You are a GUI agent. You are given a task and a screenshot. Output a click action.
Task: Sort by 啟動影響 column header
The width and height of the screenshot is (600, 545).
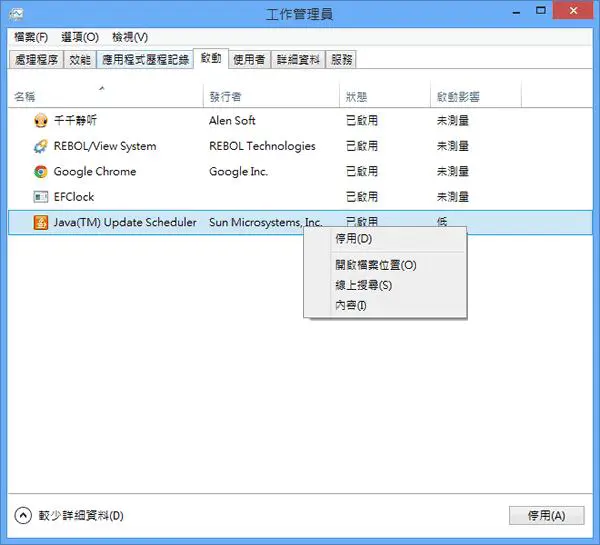coord(476,96)
